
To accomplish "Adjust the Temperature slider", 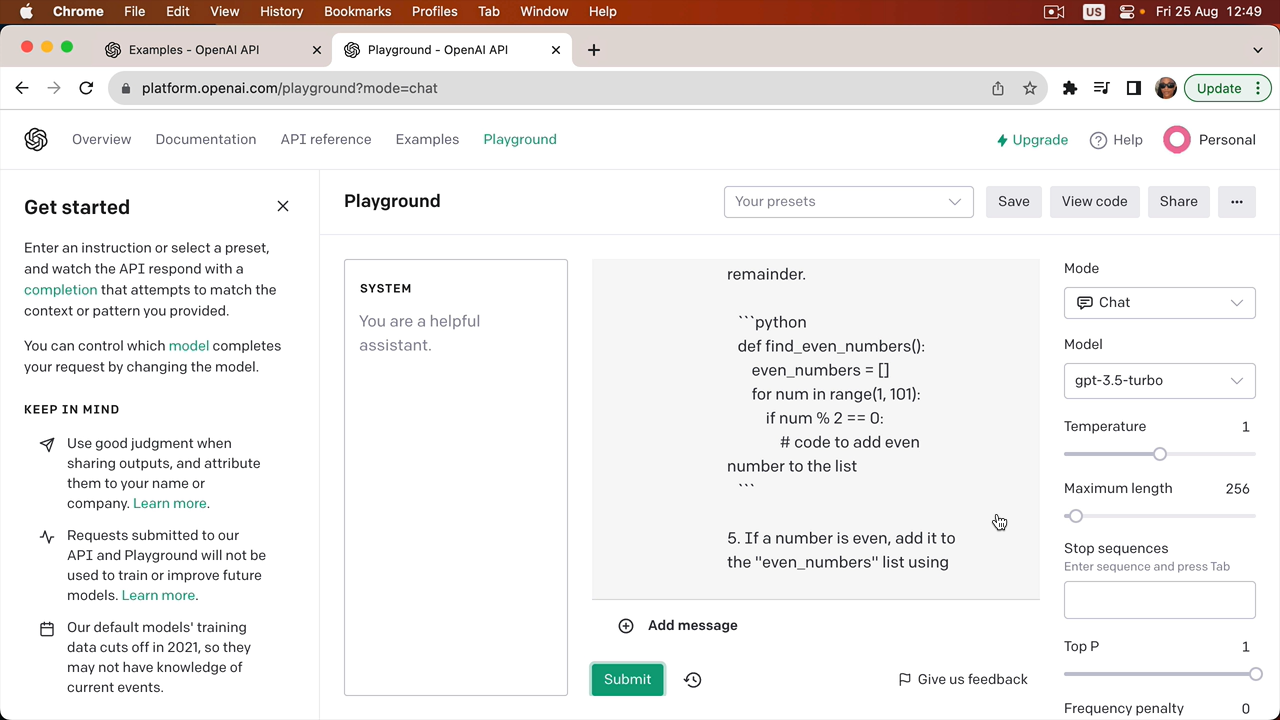I will click(x=1159, y=454).
